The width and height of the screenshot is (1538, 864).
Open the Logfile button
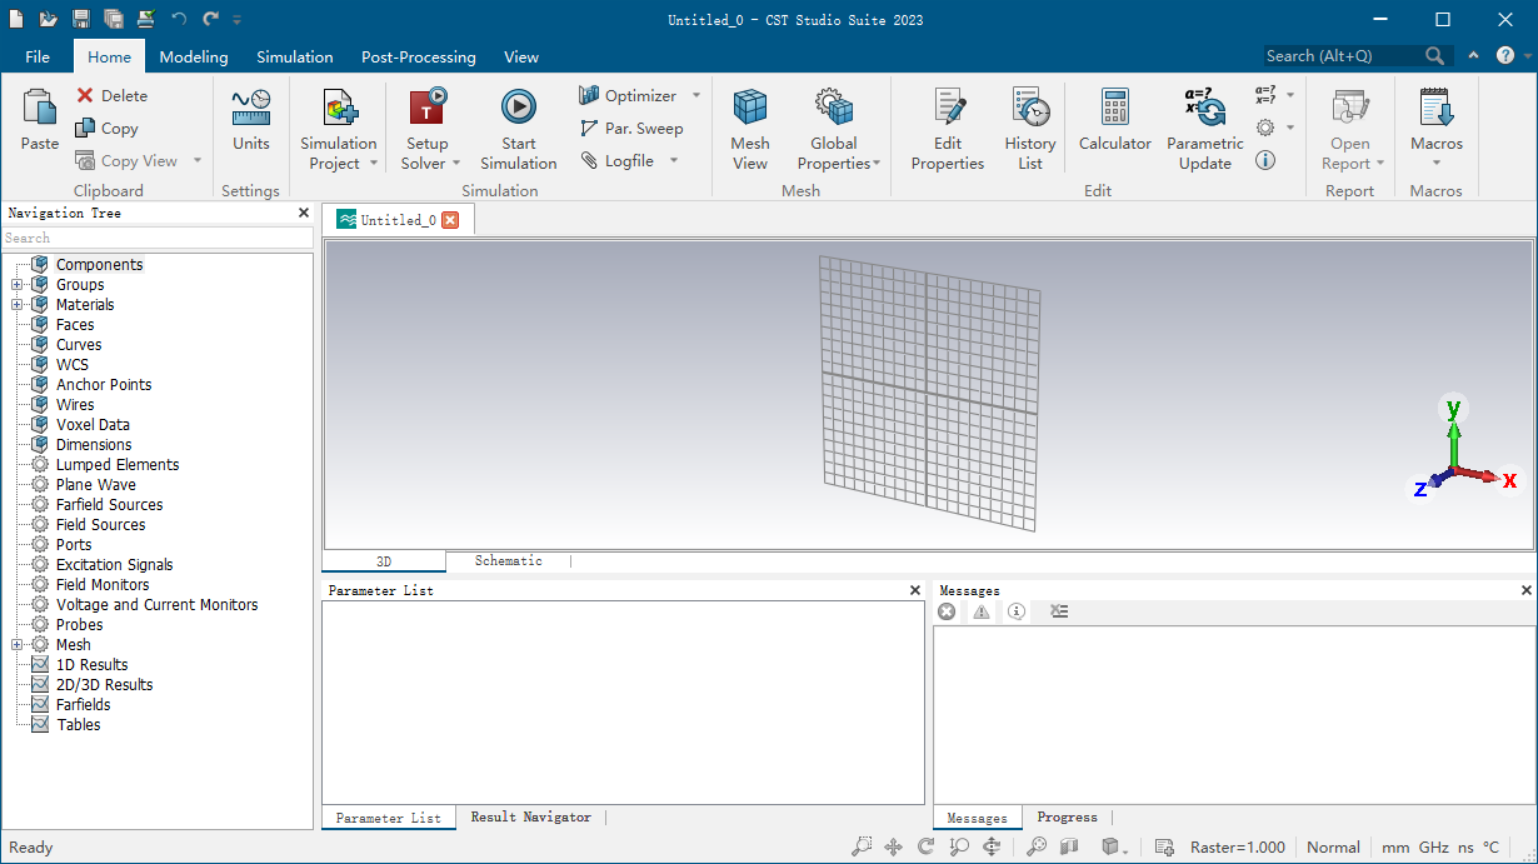point(617,160)
